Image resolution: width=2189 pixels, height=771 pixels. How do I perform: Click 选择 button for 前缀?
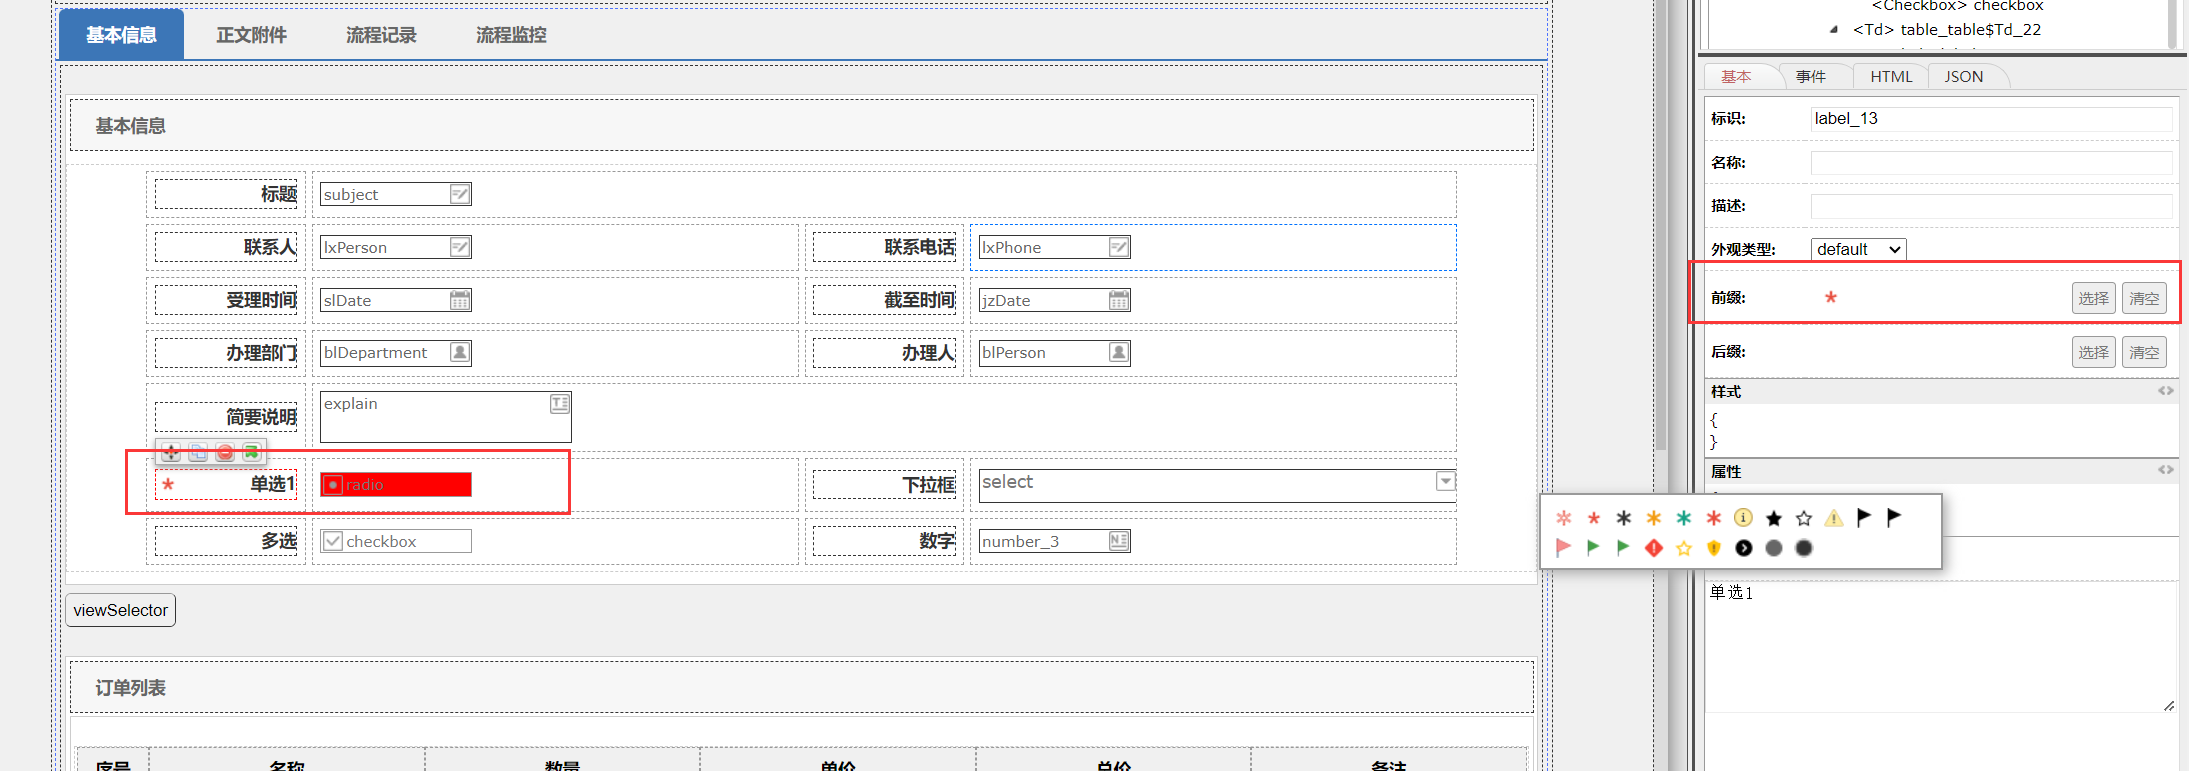(2093, 298)
